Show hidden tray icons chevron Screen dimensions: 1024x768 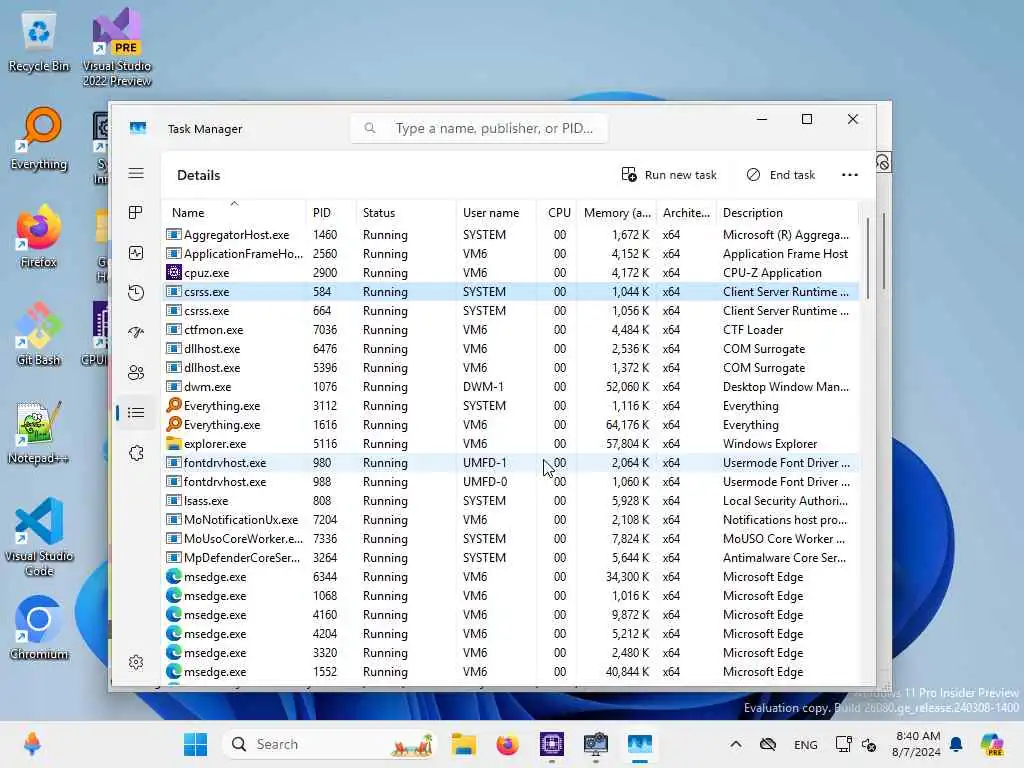[735, 744]
